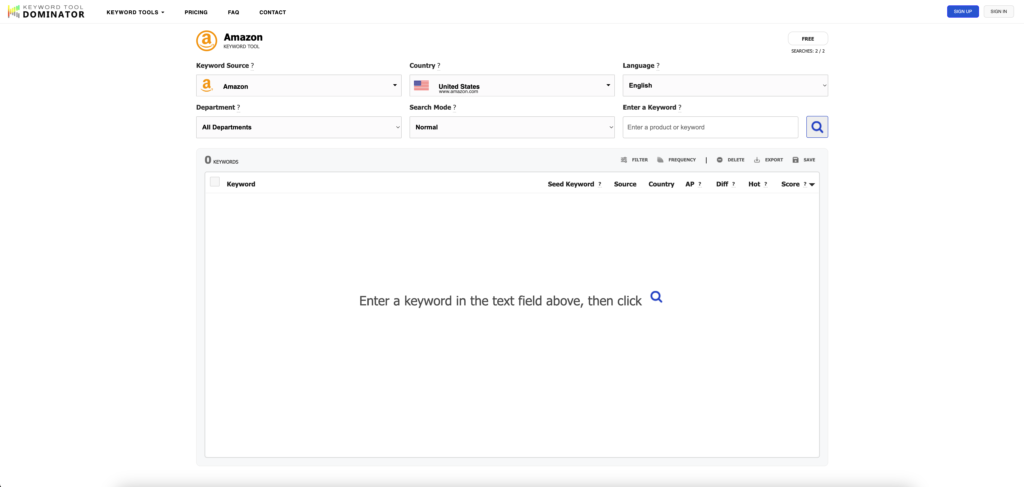The height and width of the screenshot is (487, 1024).
Task: Click the Score column header
Action: coord(790,184)
